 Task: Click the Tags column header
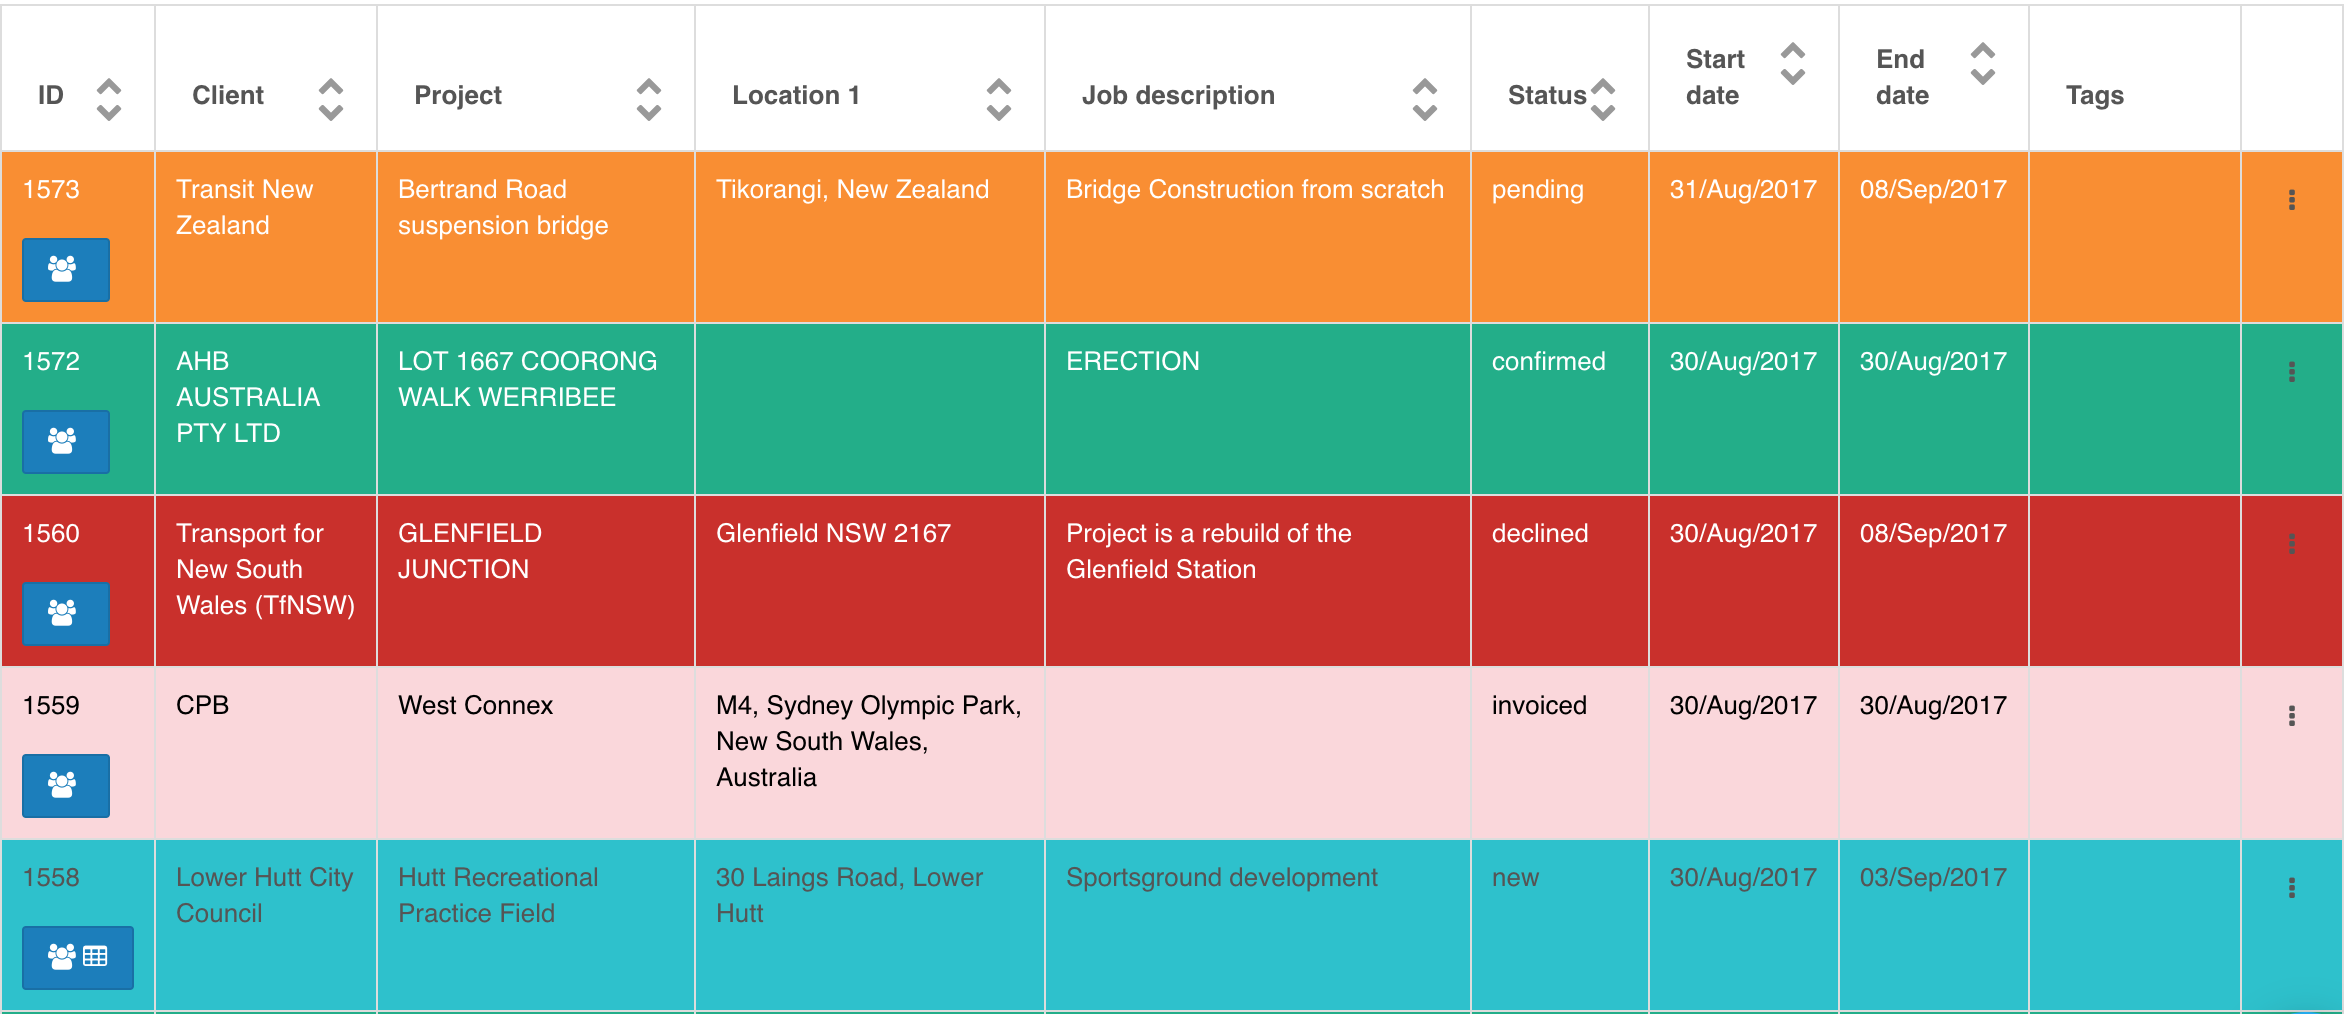coord(2094,95)
